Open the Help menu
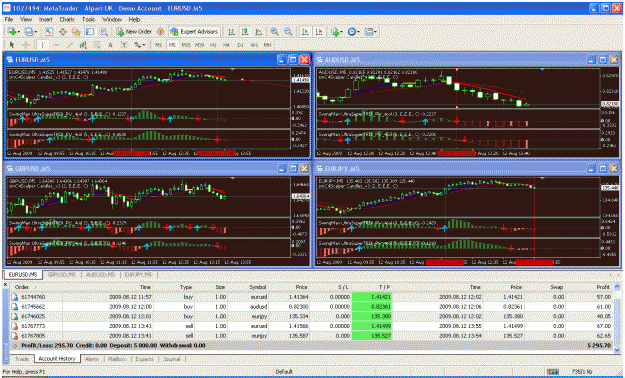Viewport: 625px width, 378px height. click(134, 19)
